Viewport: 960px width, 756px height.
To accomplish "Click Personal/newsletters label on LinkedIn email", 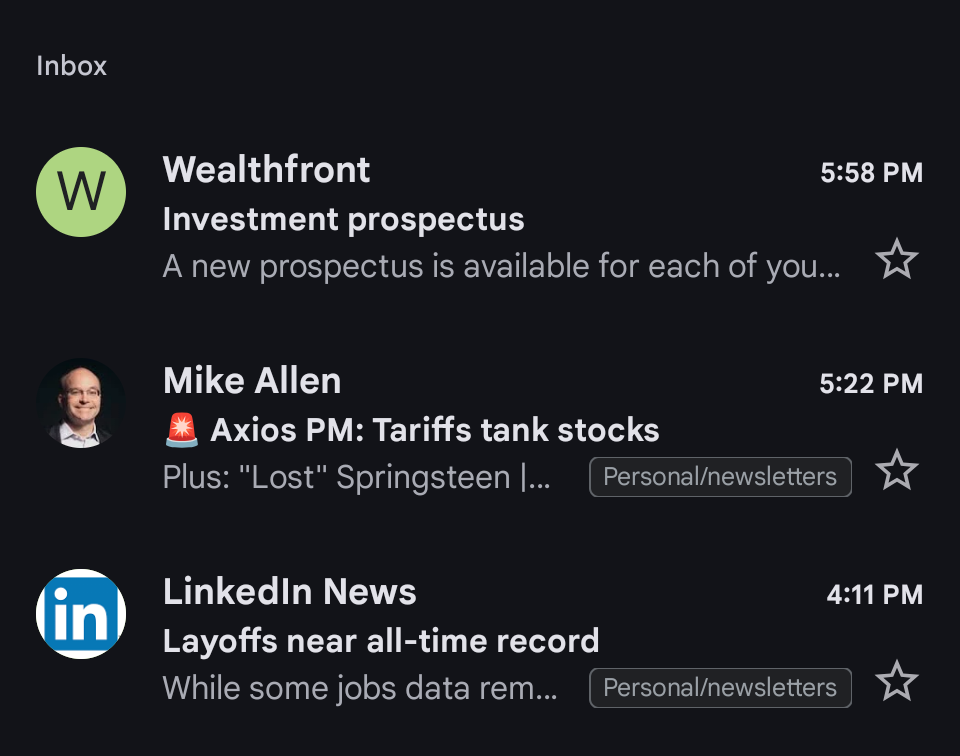I will [720, 688].
